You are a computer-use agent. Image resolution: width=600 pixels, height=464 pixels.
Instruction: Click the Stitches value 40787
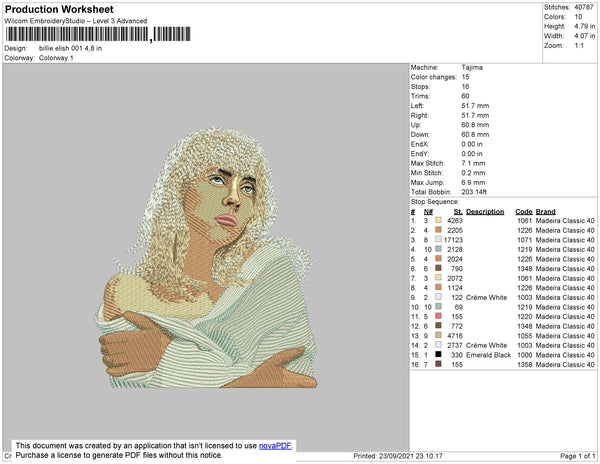584,7
